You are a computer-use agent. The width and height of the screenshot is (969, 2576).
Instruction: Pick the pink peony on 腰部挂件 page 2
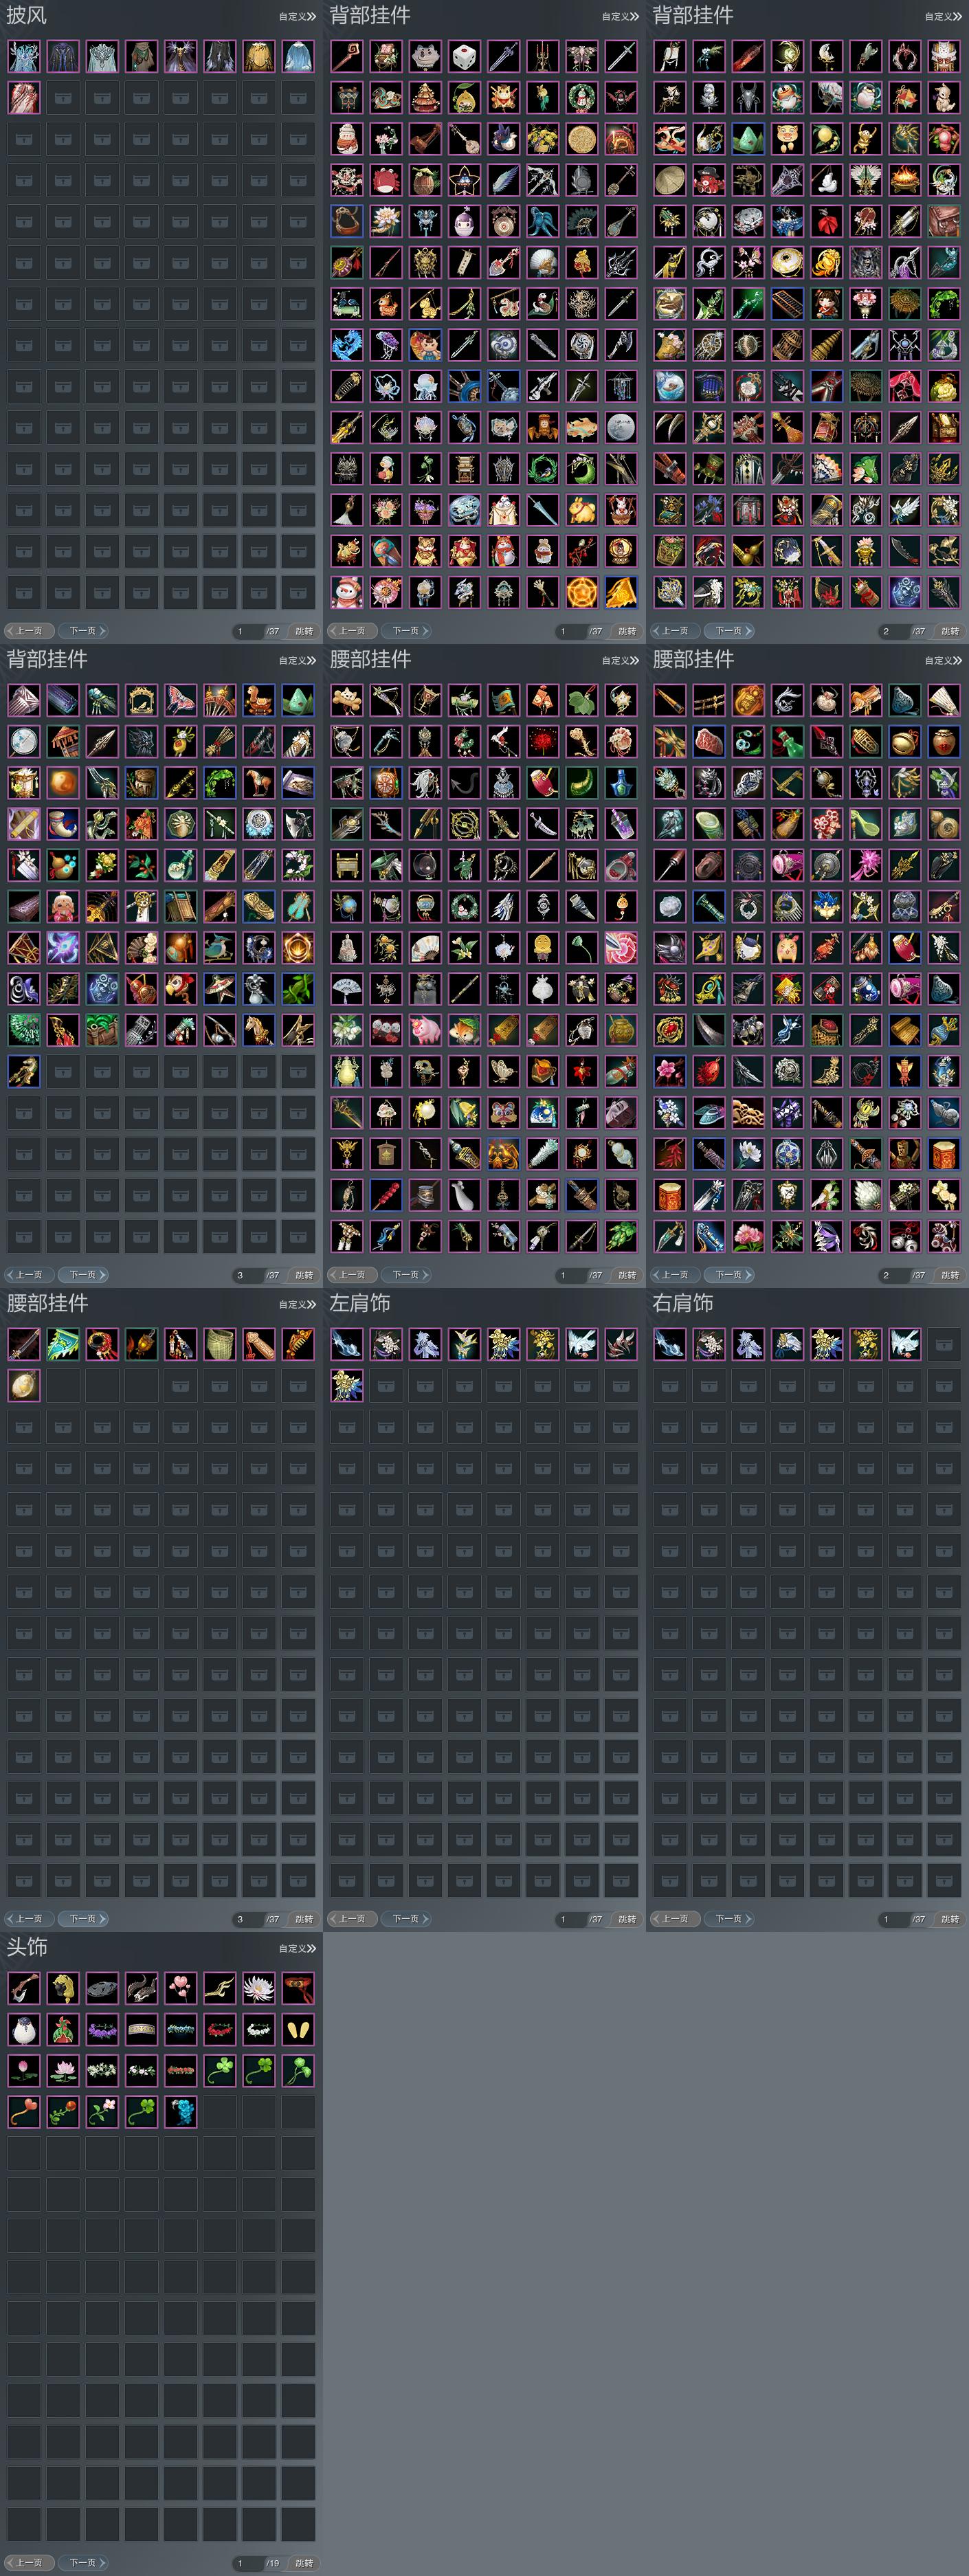pyautogui.click(x=748, y=1236)
